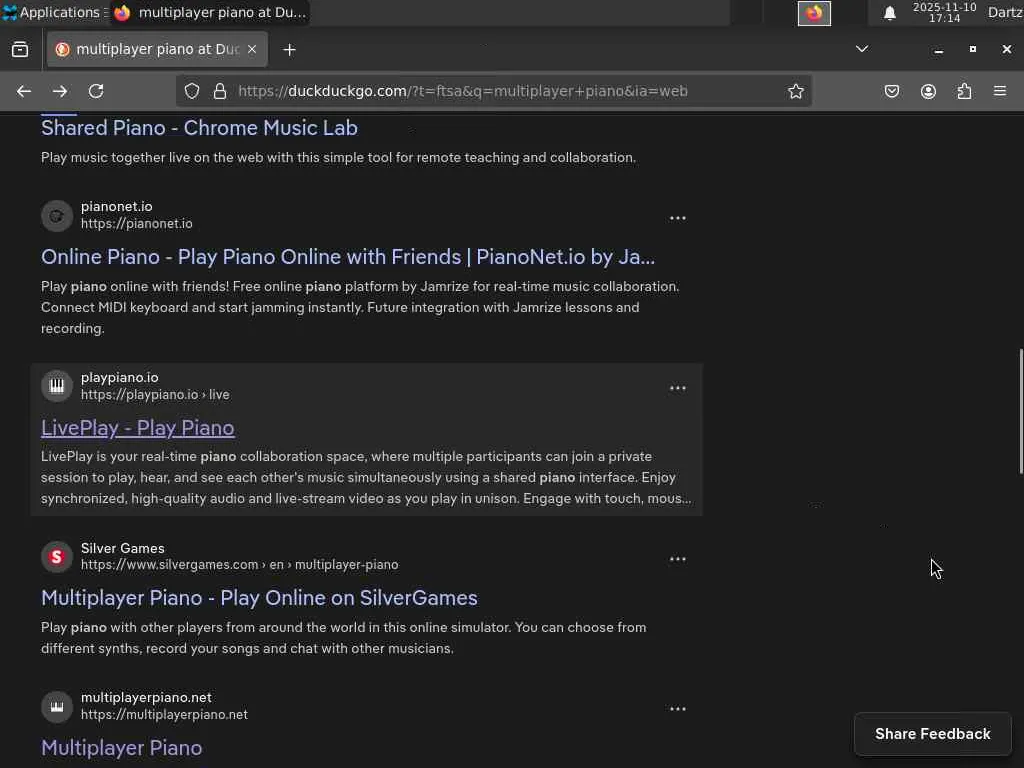Click the Firefox workspace thumbnail in panel
Screen dimensions: 1024x768
pos(814,13)
